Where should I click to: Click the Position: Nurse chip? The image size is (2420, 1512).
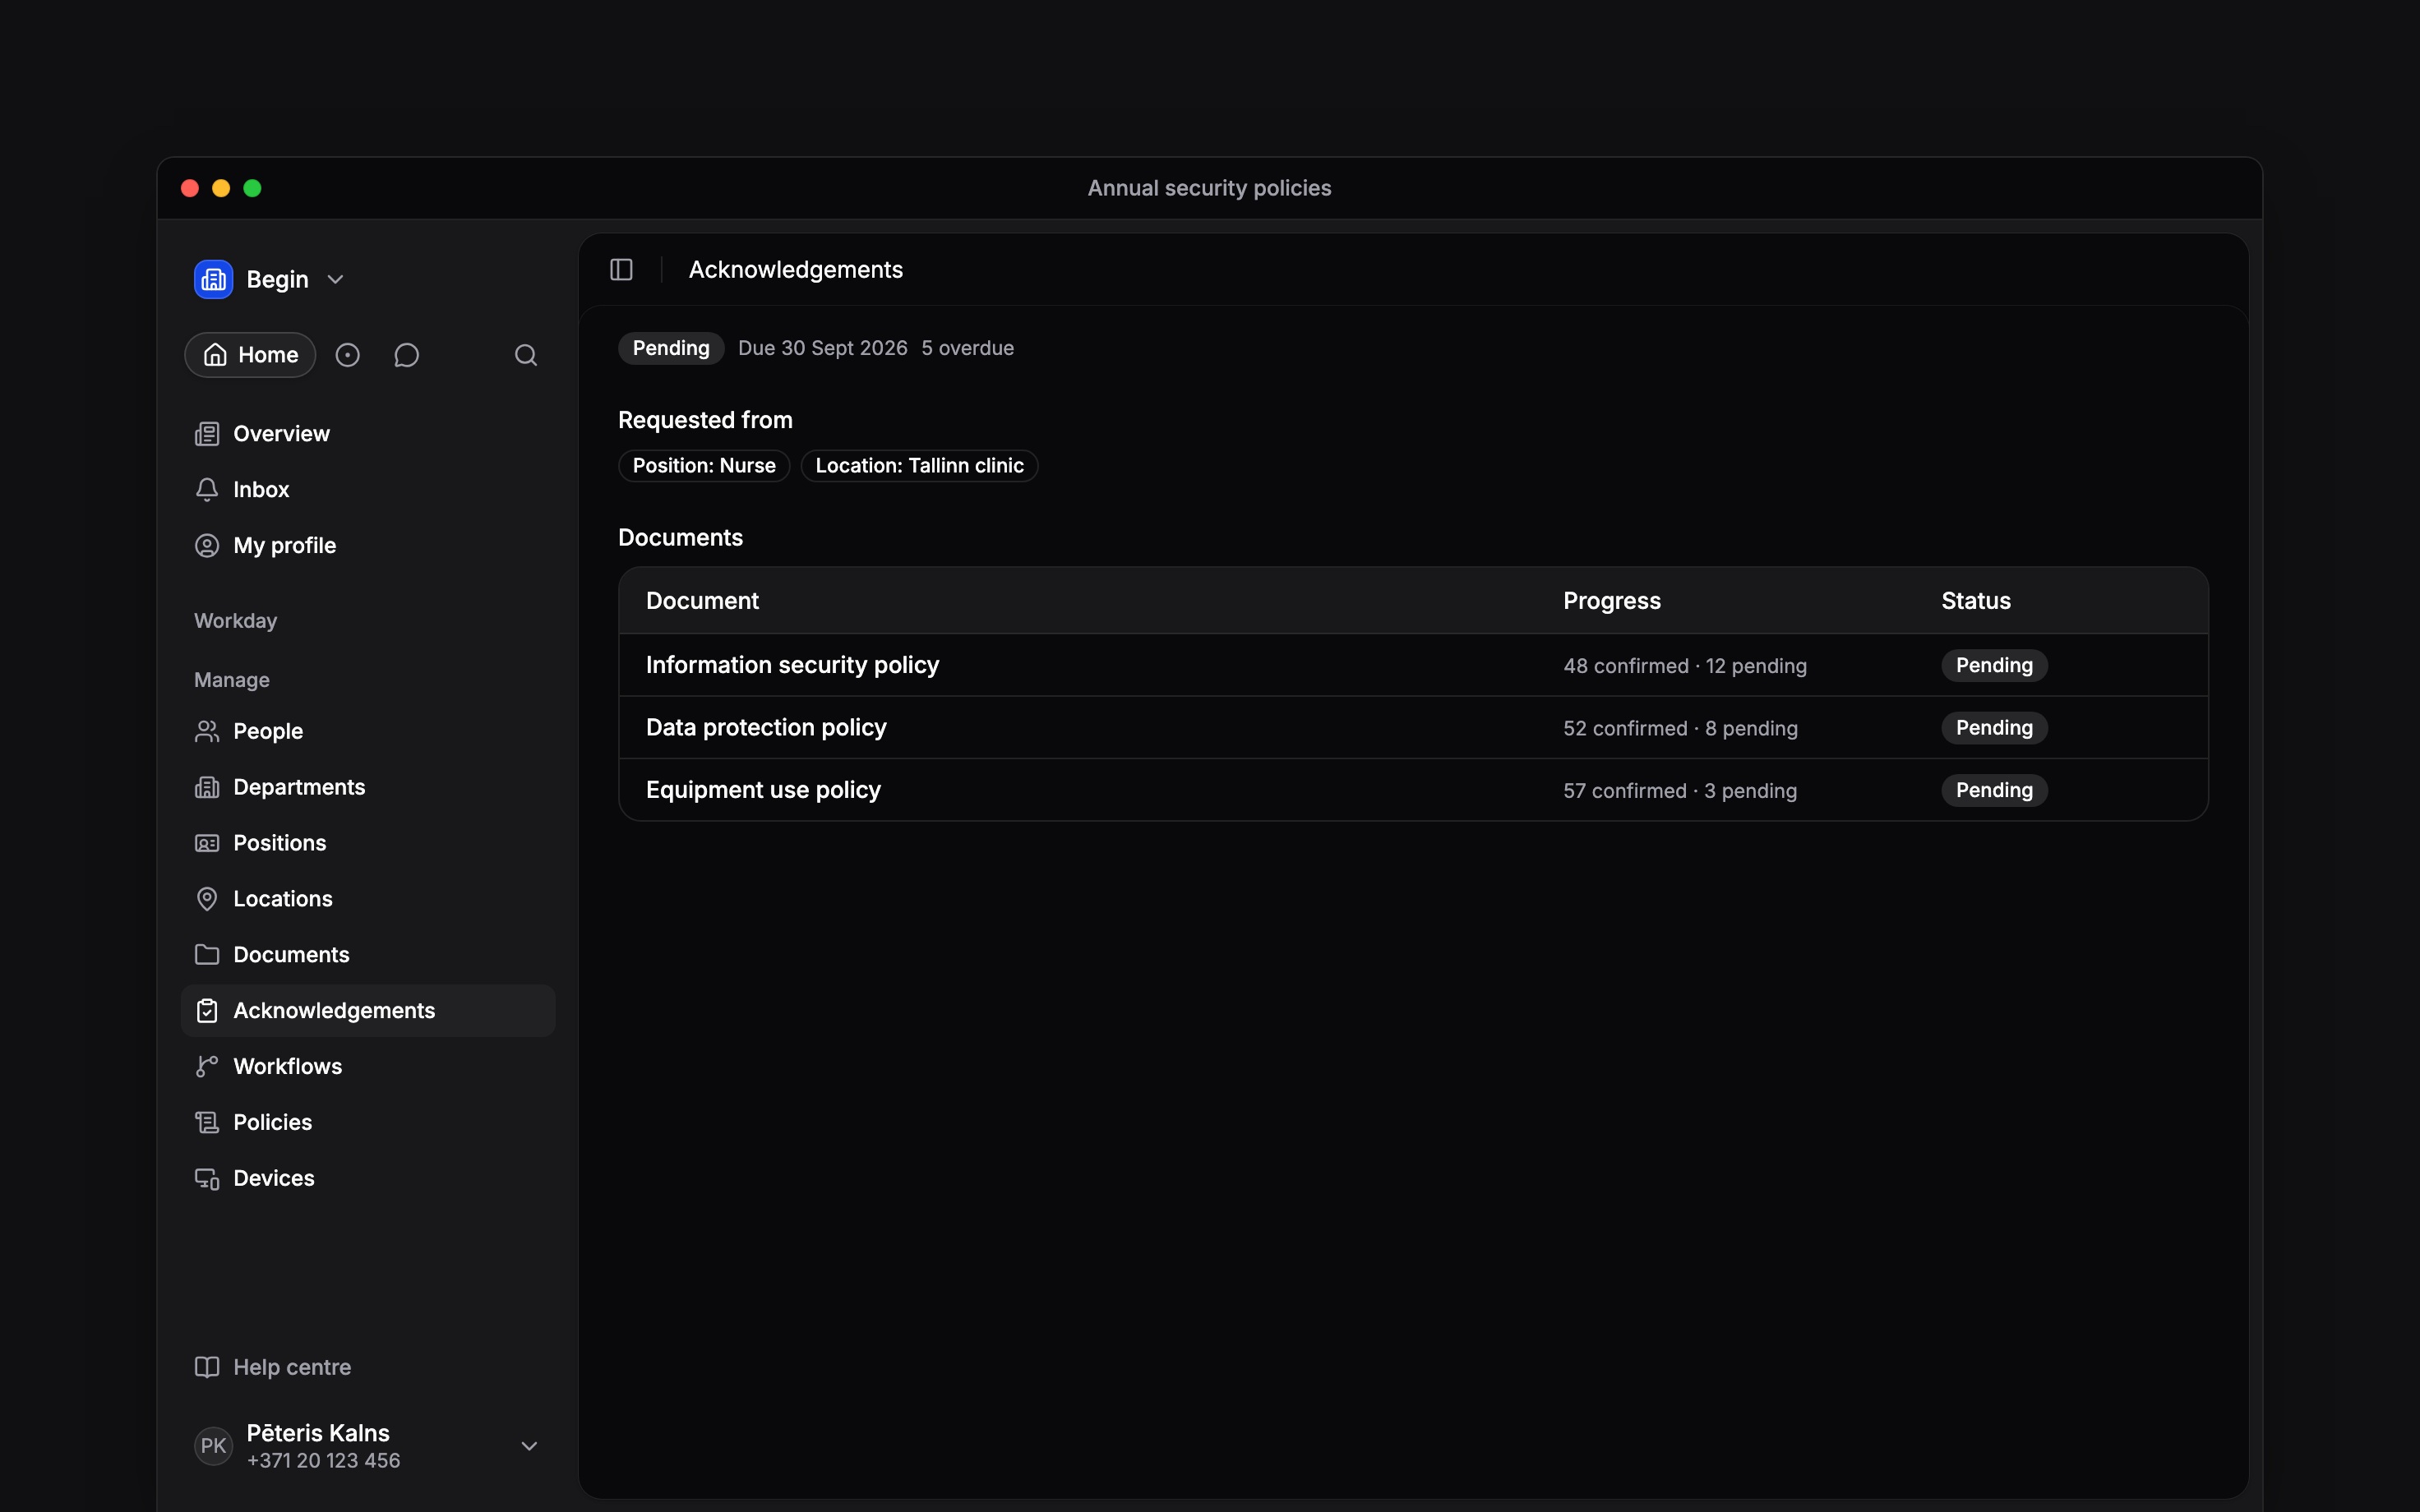[x=704, y=466]
